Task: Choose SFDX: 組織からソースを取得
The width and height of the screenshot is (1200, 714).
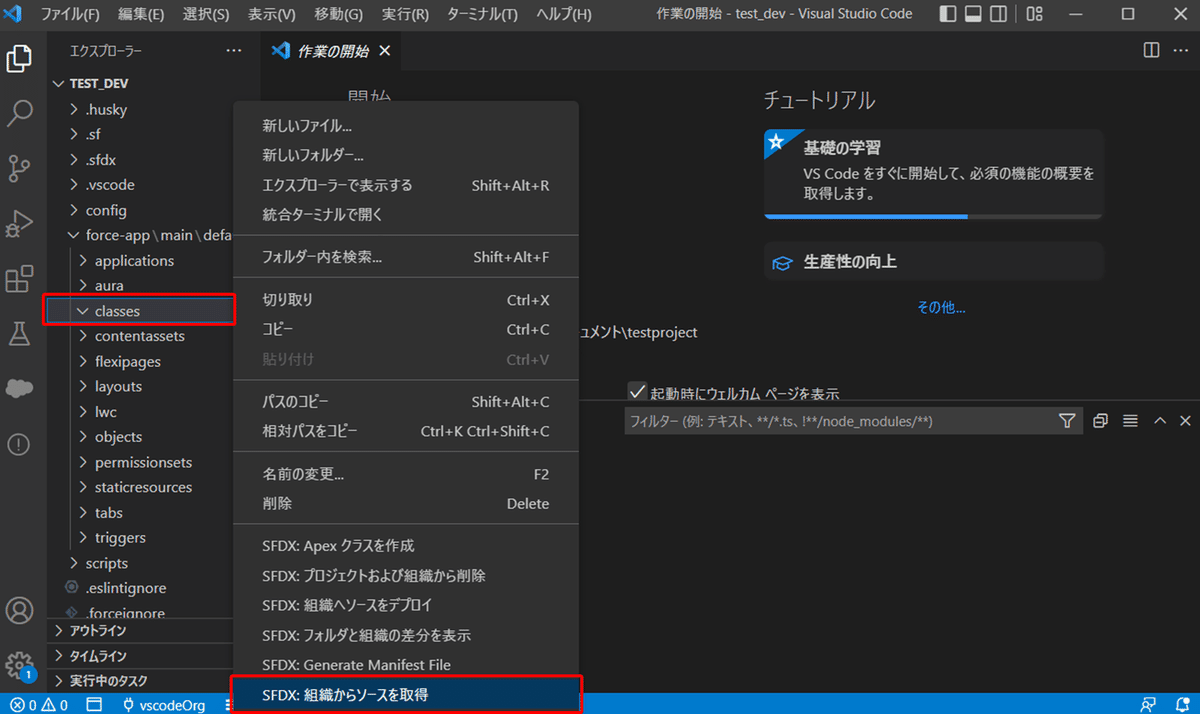Action: tap(406, 694)
